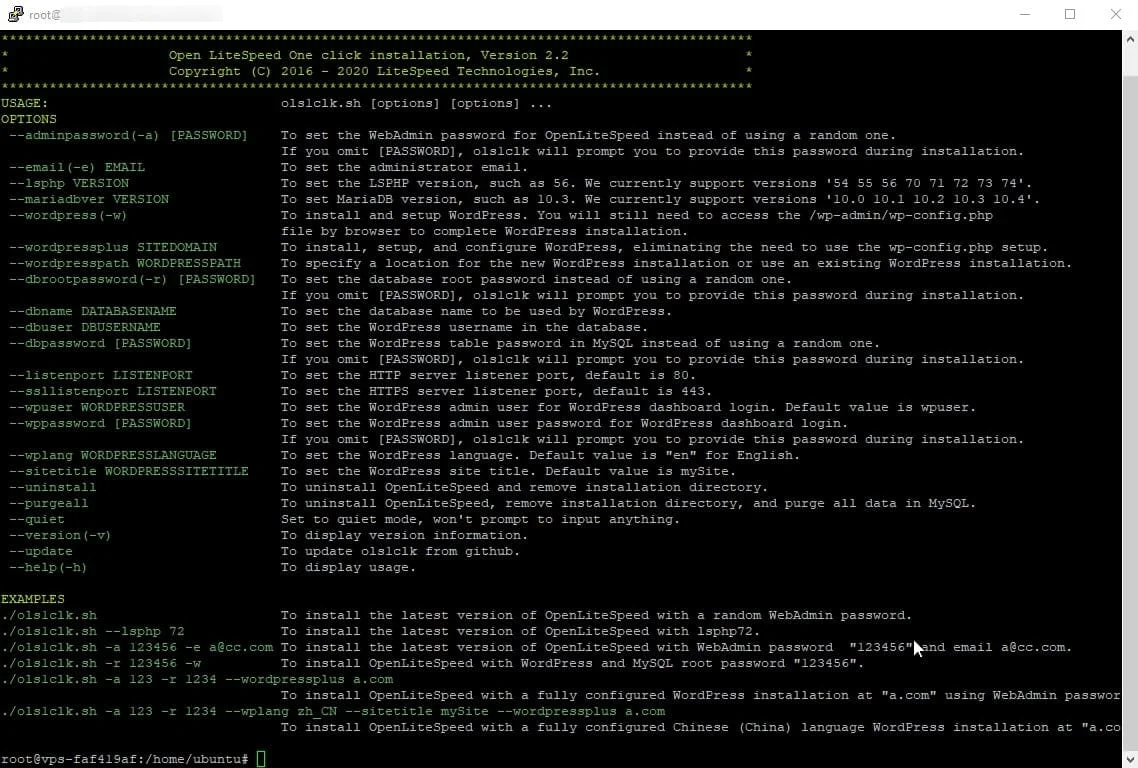The width and height of the screenshot is (1138, 768).
Task: Click the "--mariadbver VERSION" option text
Action: tap(88, 199)
